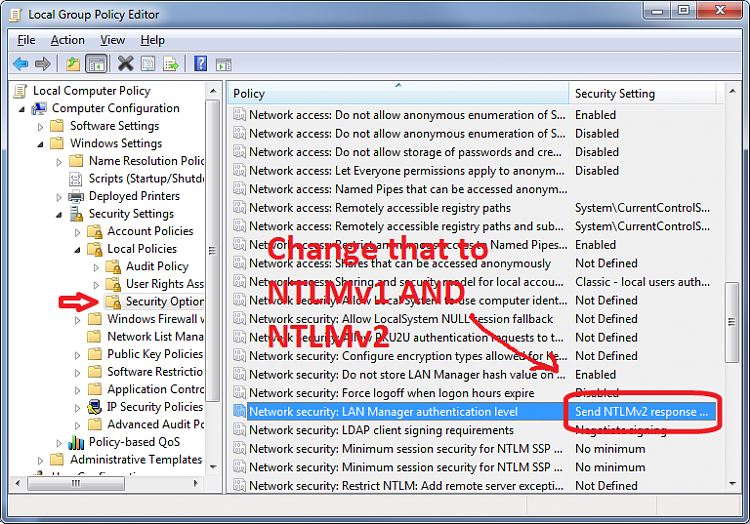Open the Properties toolbar icon
750x524 pixels.
148,63
